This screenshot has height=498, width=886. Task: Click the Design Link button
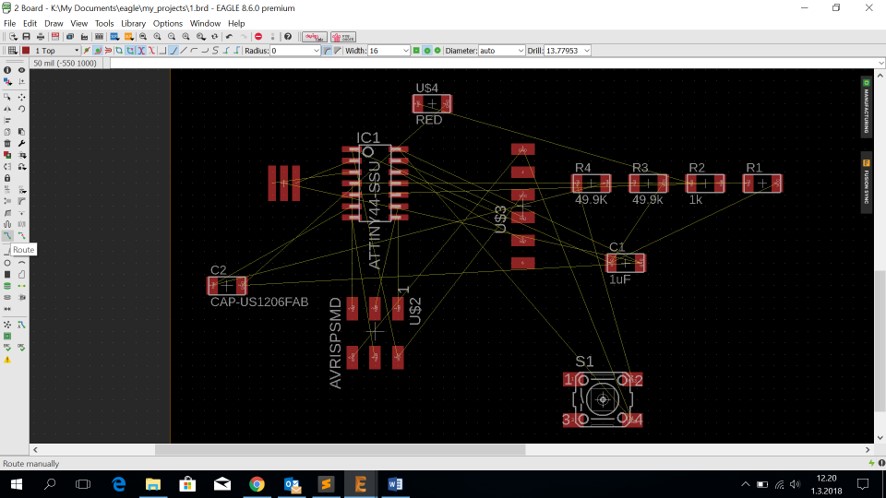[x=315, y=37]
